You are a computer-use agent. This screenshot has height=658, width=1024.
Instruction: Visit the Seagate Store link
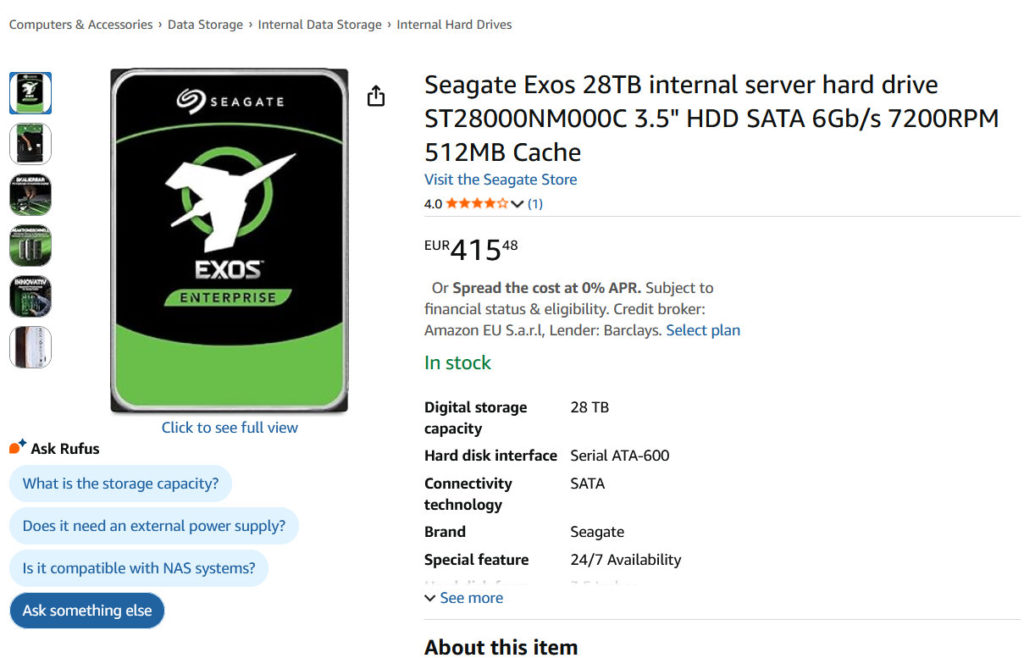click(500, 180)
